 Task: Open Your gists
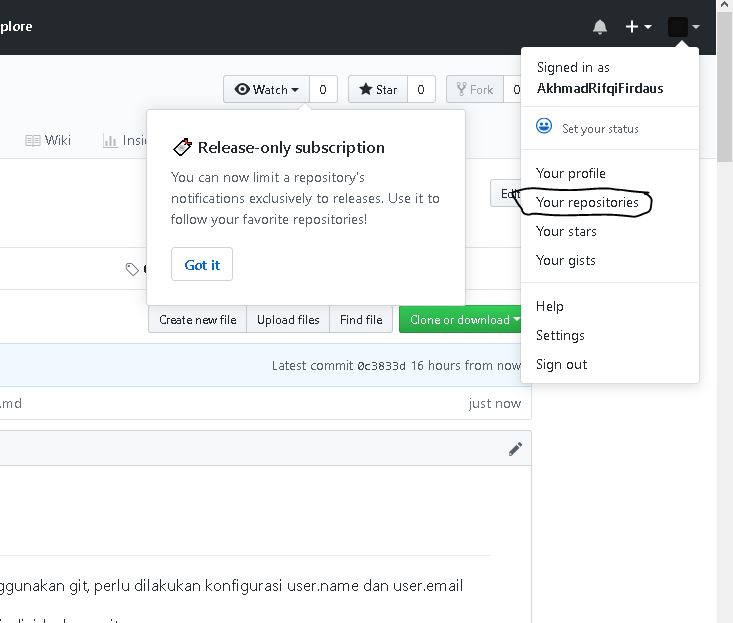tap(566, 260)
